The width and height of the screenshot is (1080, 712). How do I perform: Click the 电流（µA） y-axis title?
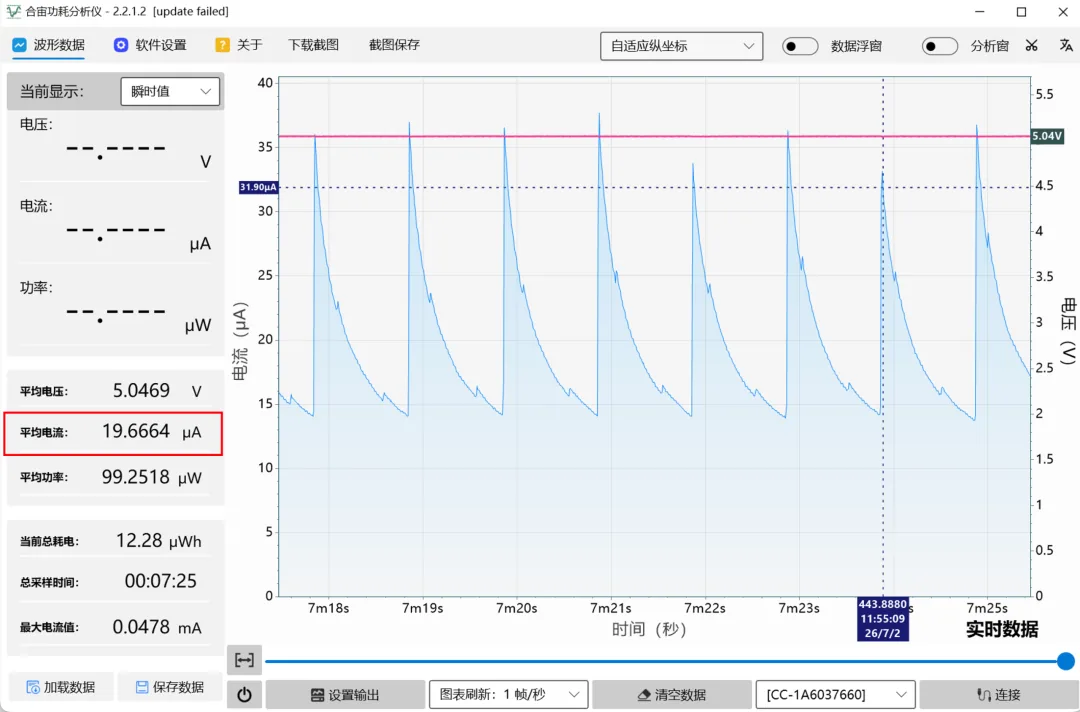click(x=240, y=342)
